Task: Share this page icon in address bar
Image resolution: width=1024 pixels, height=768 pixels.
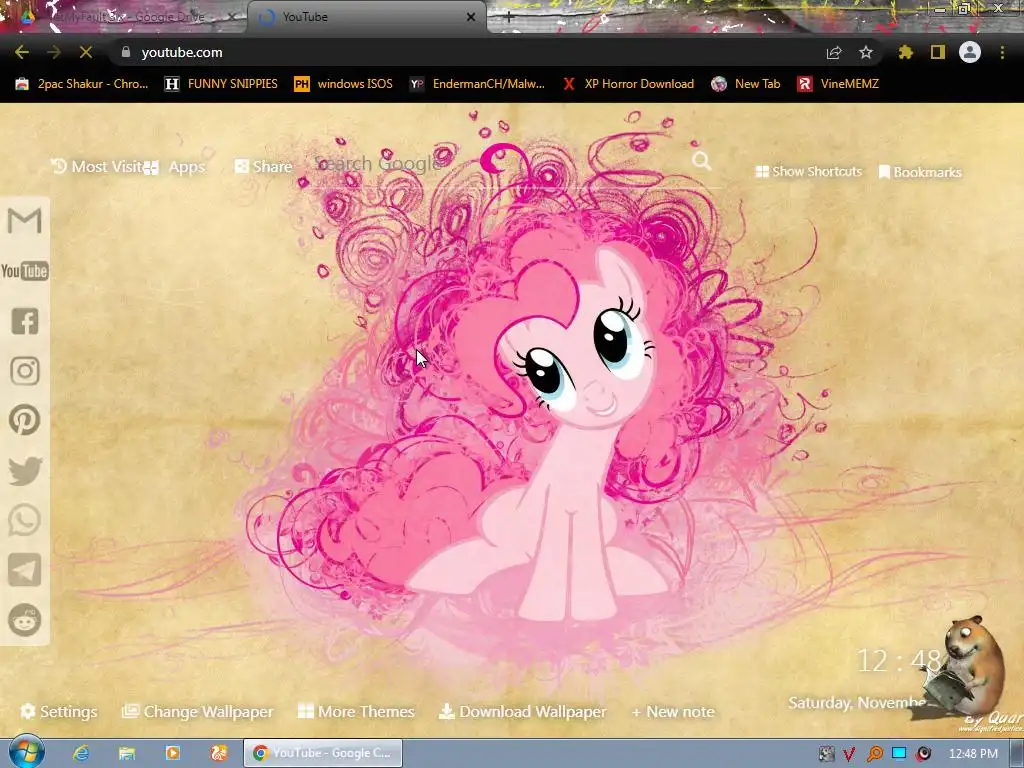Action: tap(834, 52)
